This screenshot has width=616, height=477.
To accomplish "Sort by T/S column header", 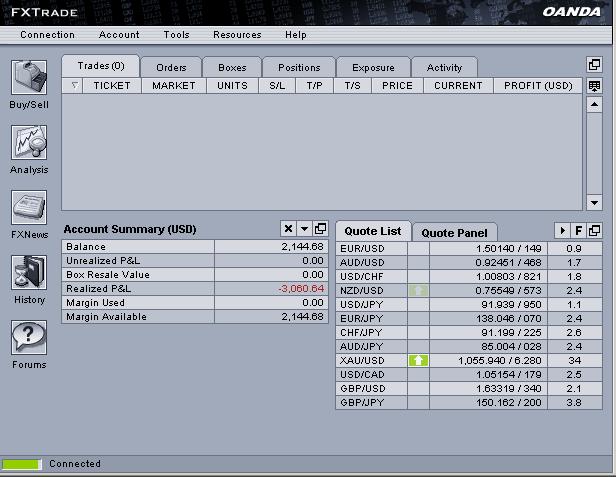I will [352, 86].
